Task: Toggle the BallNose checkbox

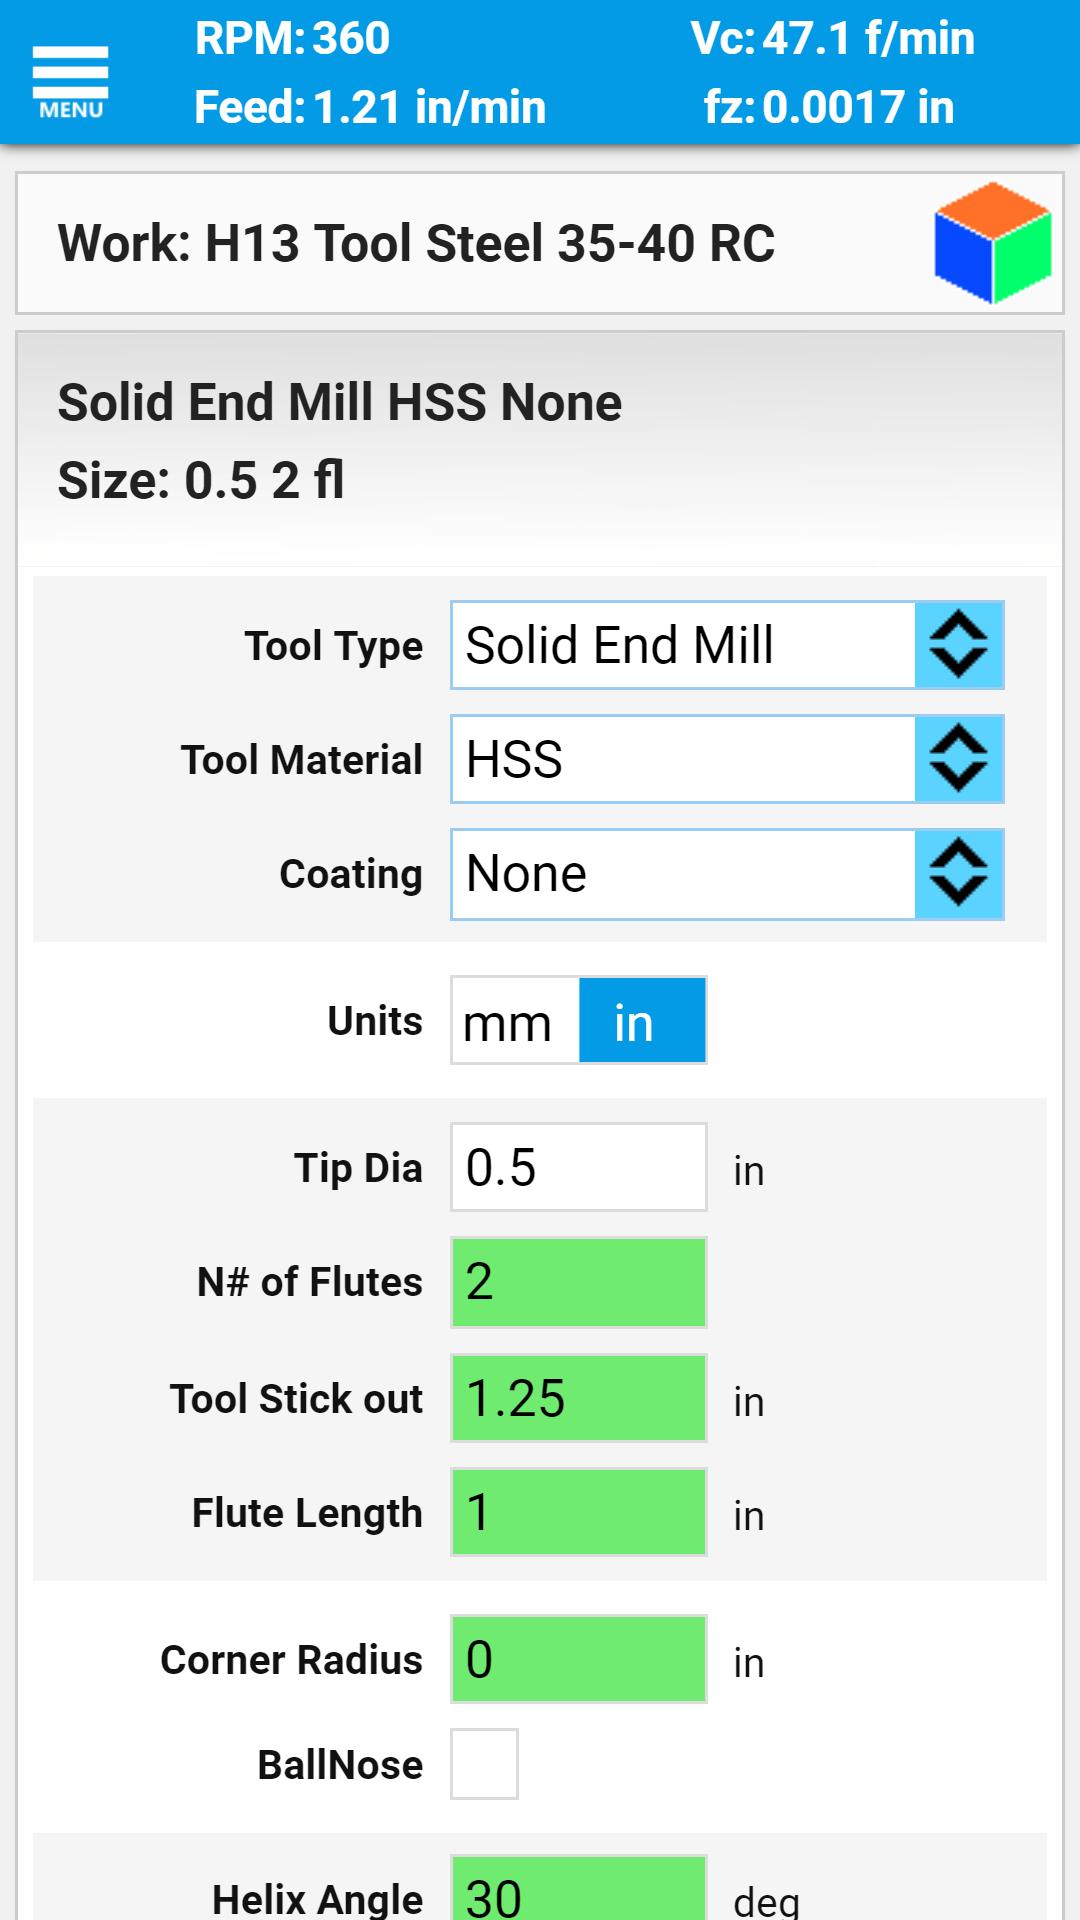Action: pos(484,1764)
